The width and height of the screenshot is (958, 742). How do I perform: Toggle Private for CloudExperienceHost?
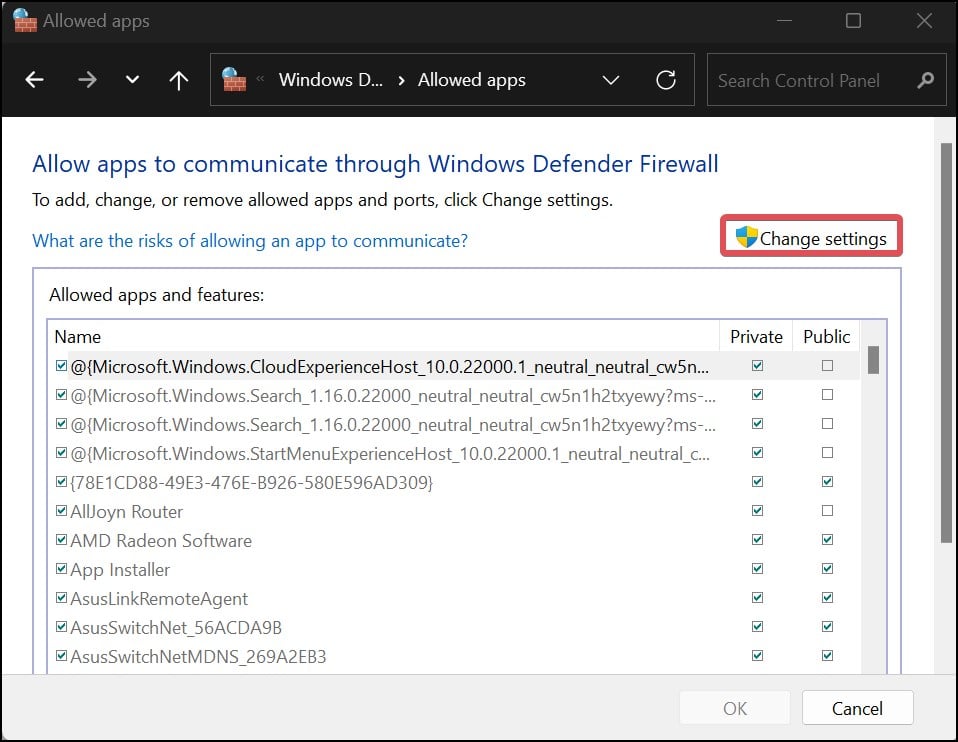(758, 365)
